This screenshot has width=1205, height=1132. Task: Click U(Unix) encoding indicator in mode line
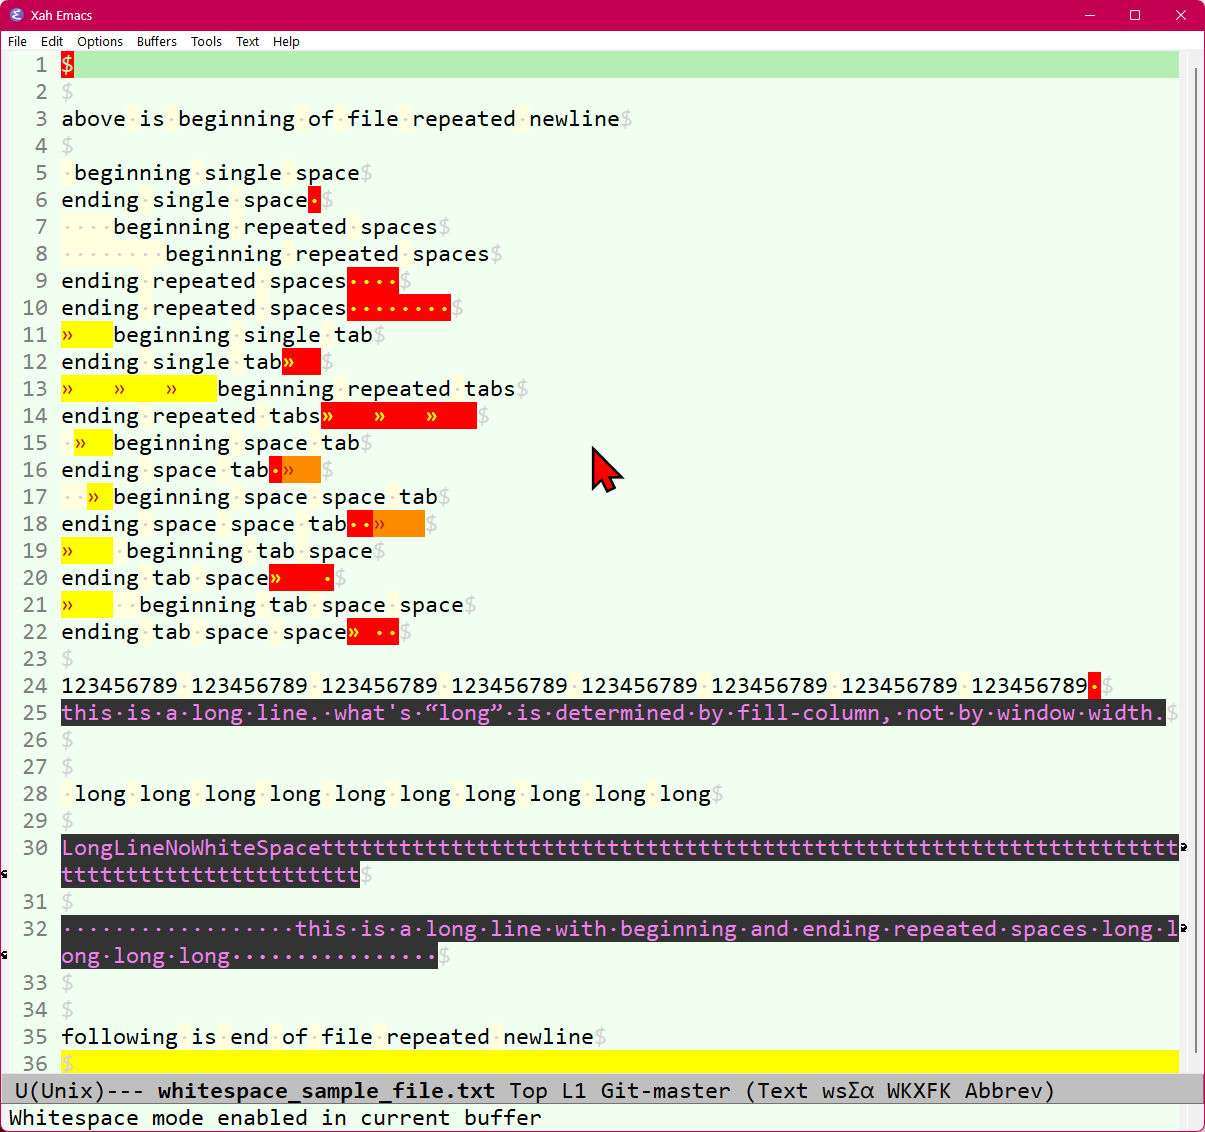point(60,1090)
